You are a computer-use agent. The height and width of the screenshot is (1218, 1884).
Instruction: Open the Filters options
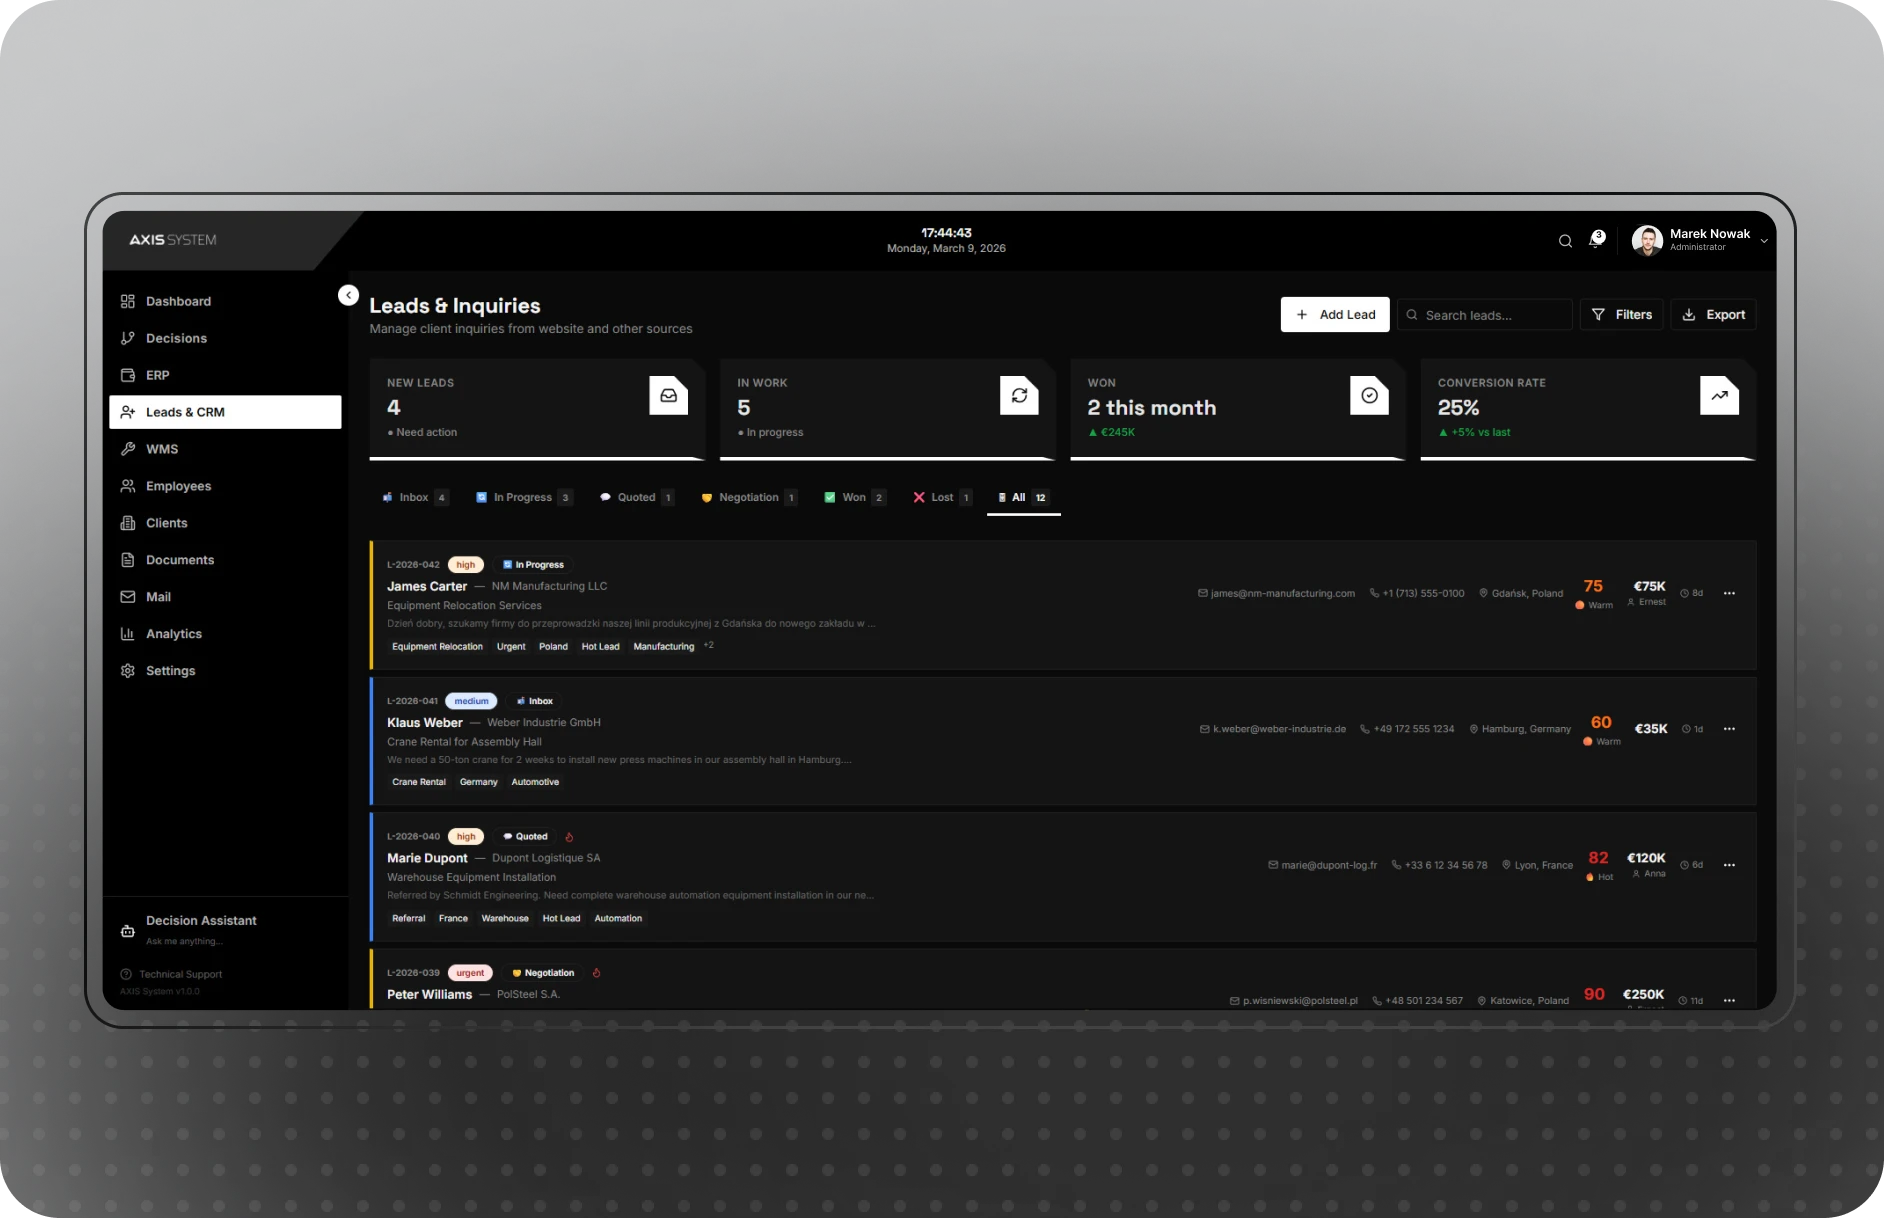click(x=1621, y=315)
